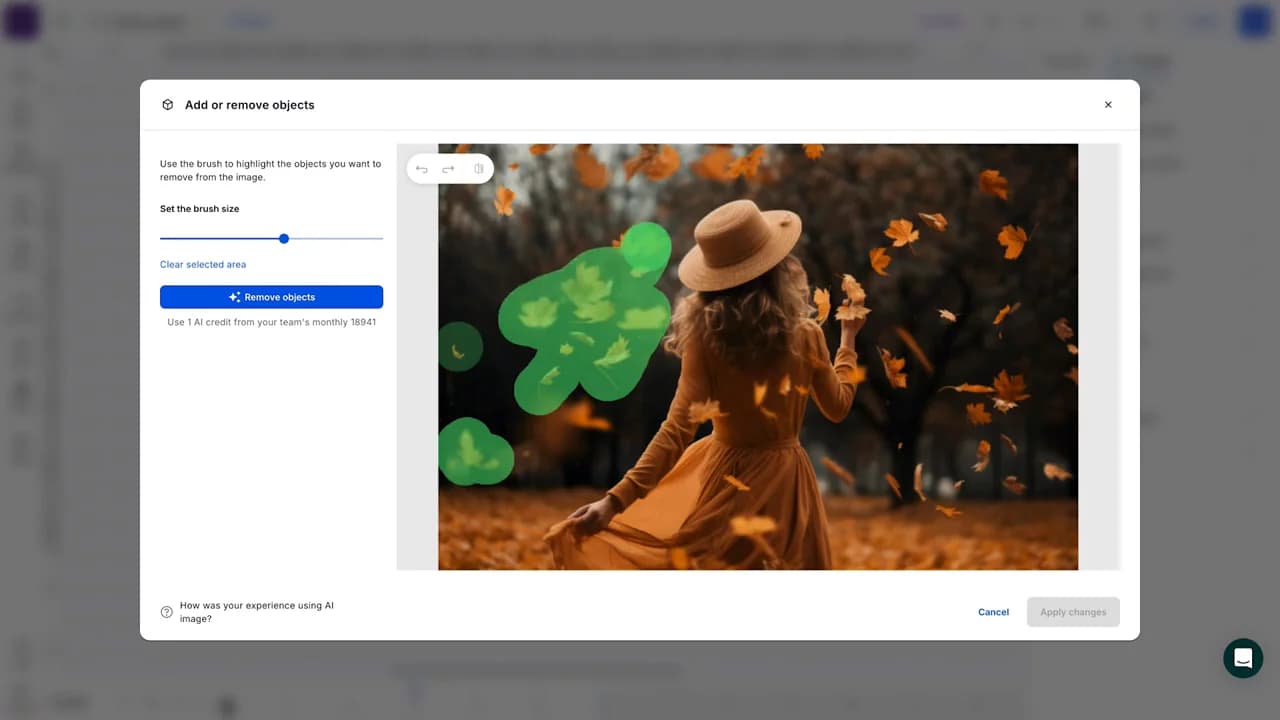The width and height of the screenshot is (1280, 720).
Task: Click the small dark green circle at left edge
Action: click(459, 347)
